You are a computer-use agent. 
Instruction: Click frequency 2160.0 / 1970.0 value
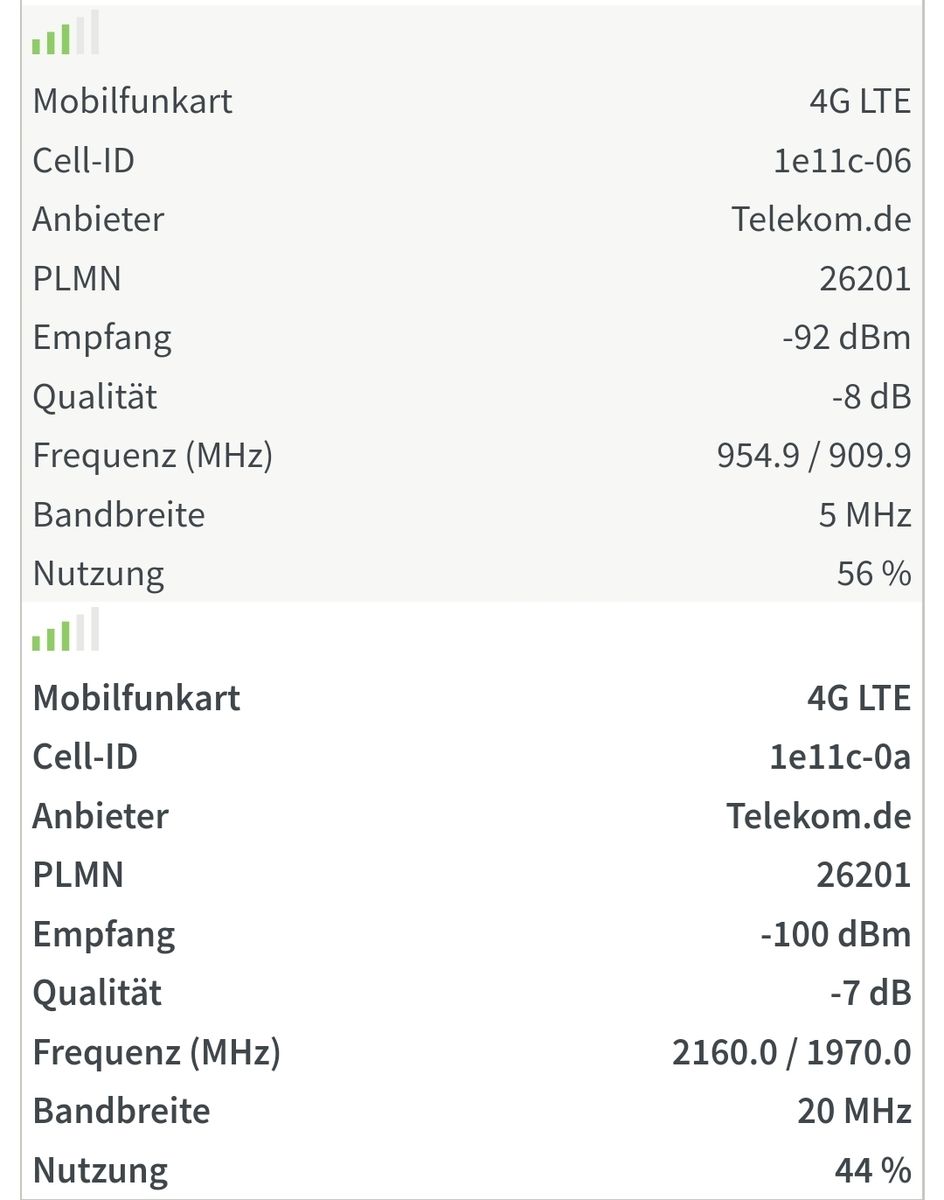click(791, 1052)
